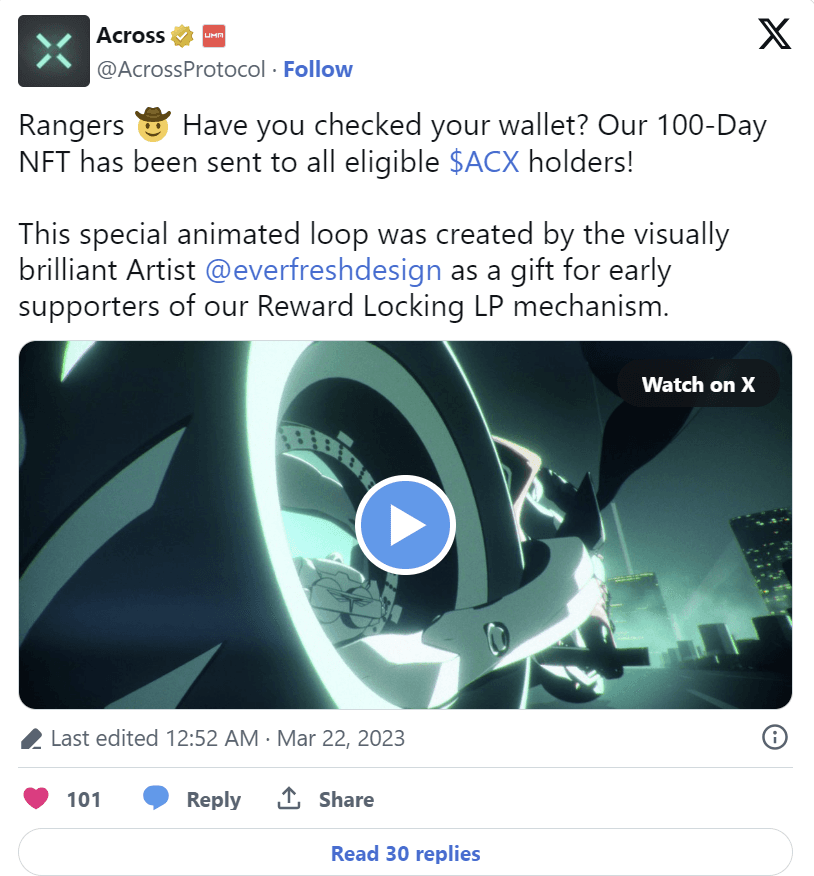Like the tweet with heart icon
This screenshot has width=814, height=876.
tap(36, 798)
